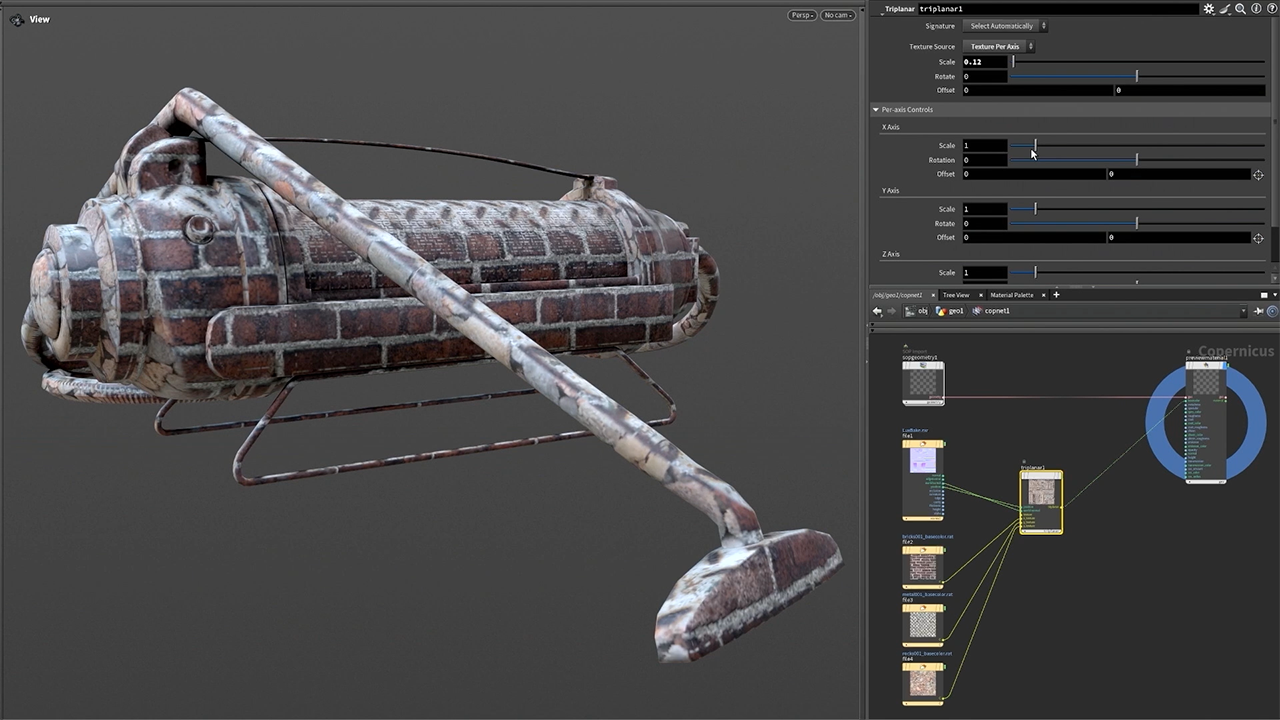Screen dimensions: 1280x720
Task: Click the main Rotate slider handle
Action: [x=1136, y=76]
